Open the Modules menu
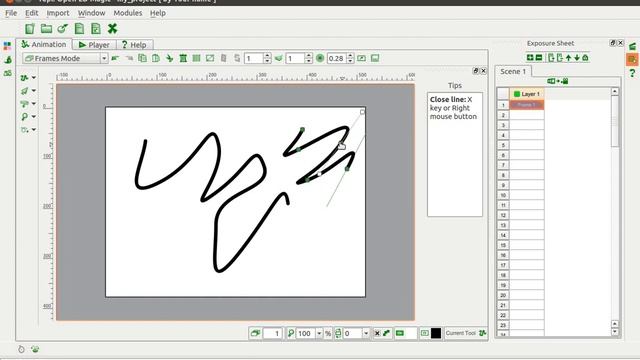Image resolution: width=640 pixels, height=360 pixels. [x=128, y=13]
